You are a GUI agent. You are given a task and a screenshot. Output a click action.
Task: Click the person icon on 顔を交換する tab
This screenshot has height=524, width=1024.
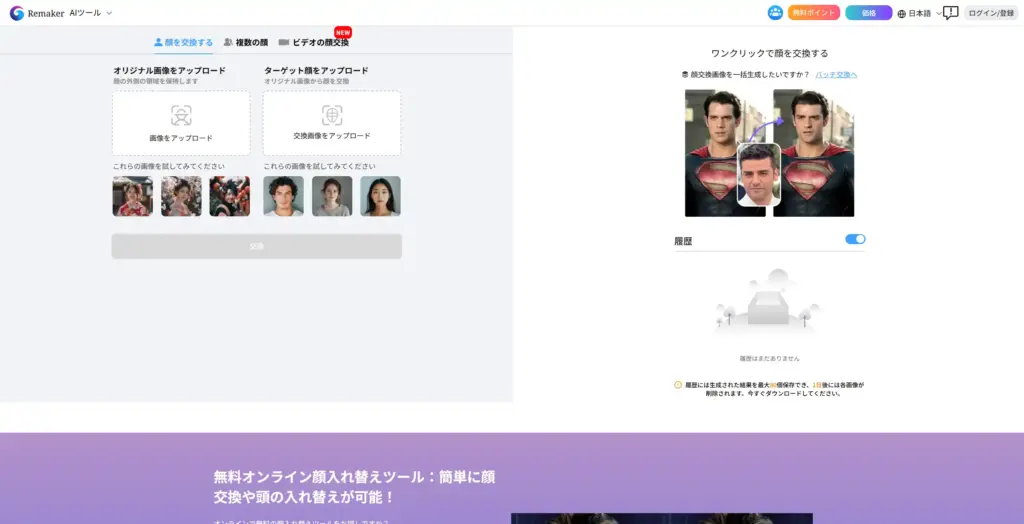pyautogui.click(x=158, y=42)
